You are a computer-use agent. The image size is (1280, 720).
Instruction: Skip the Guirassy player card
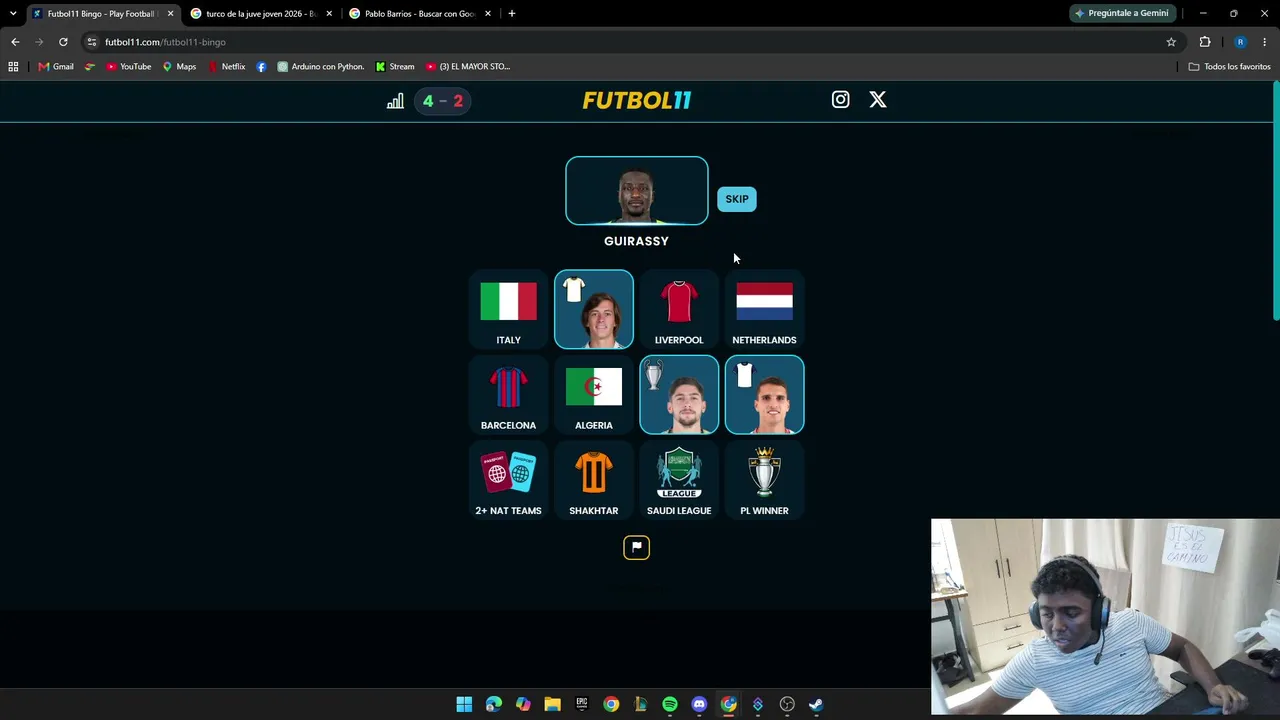pos(737,199)
